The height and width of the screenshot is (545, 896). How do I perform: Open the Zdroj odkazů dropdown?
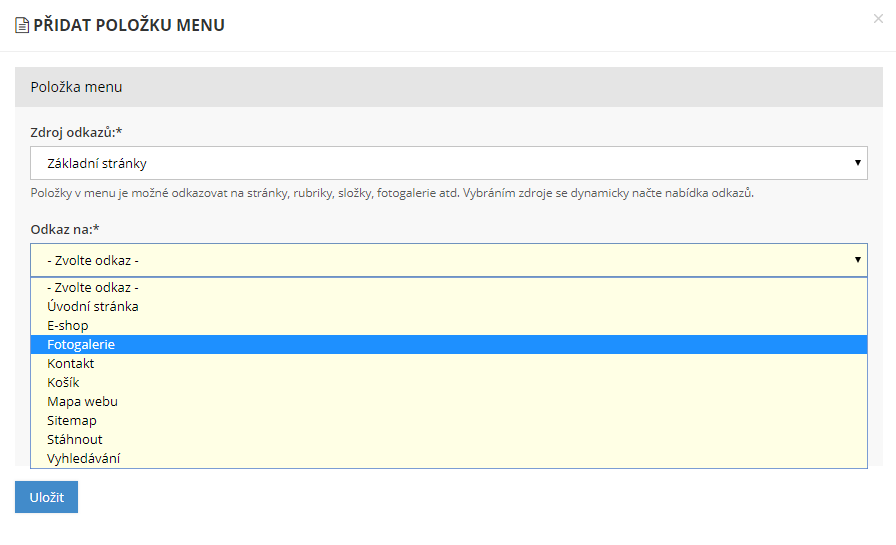click(x=448, y=163)
